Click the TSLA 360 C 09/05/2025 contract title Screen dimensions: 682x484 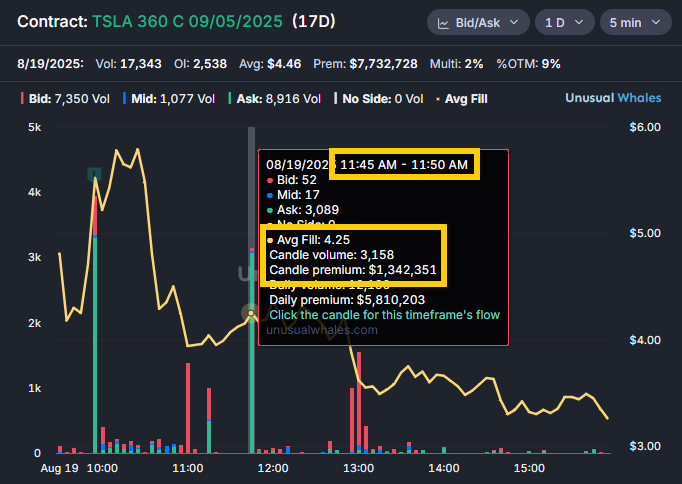(x=187, y=21)
